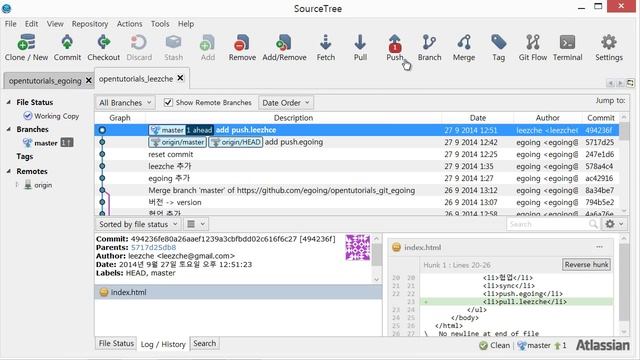The height and width of the screenshot is (360, 640).
Task: Click the Stash toolbar icon
Action: [x=173, y=42]
